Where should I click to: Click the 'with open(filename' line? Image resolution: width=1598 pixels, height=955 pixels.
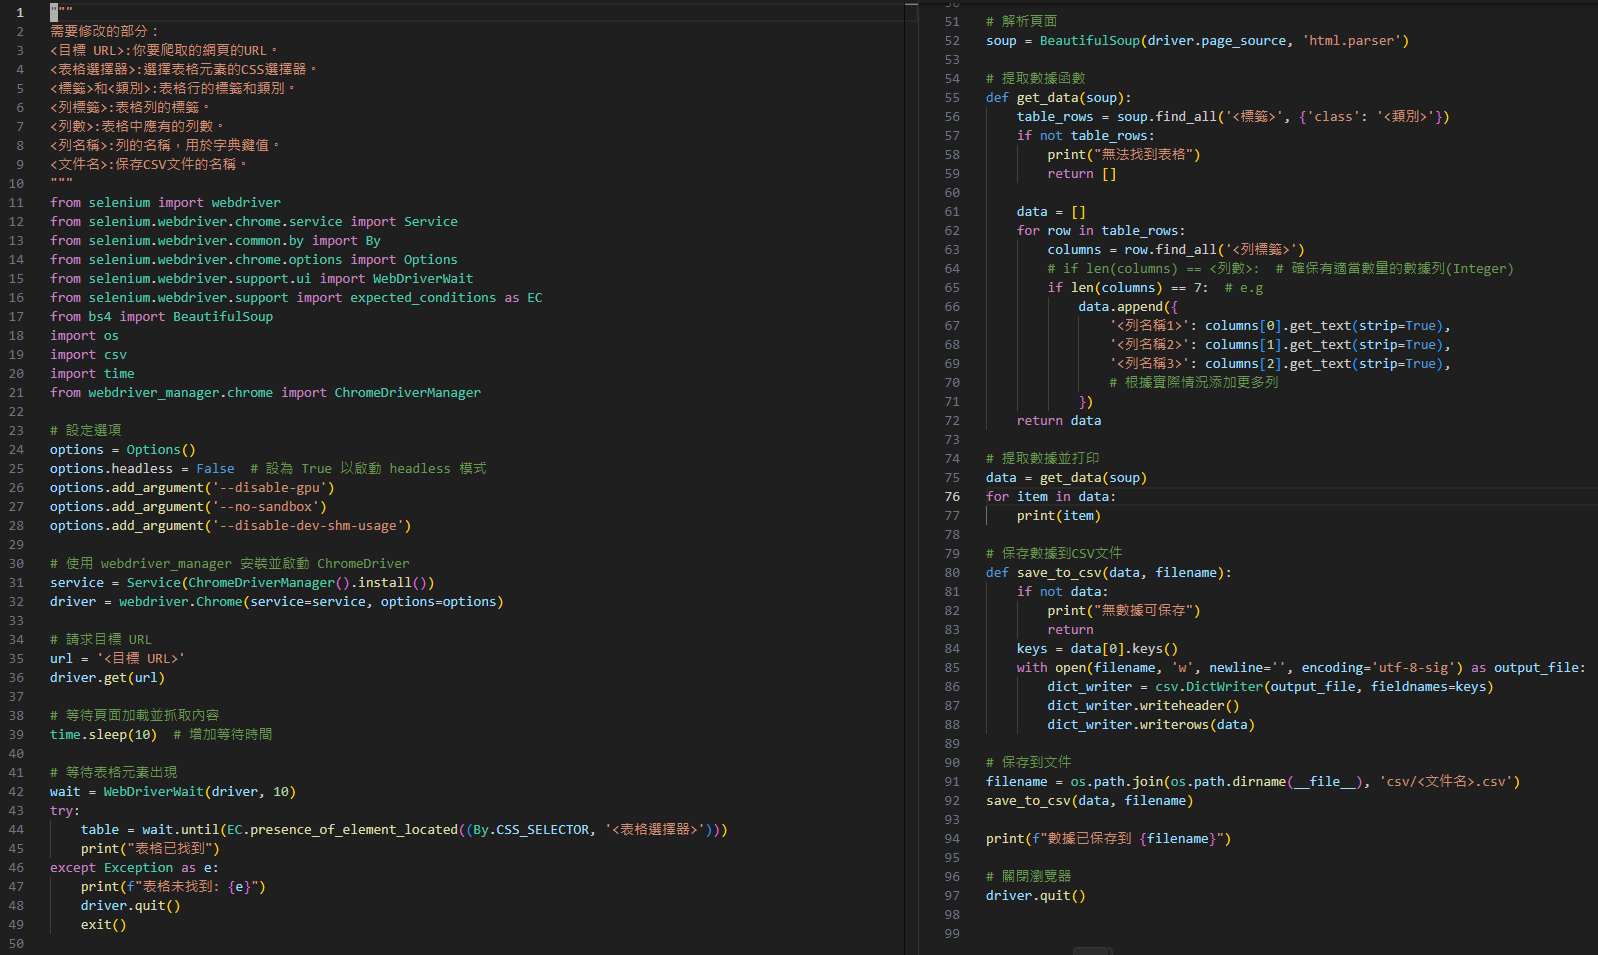click(x=1301, y=667)
